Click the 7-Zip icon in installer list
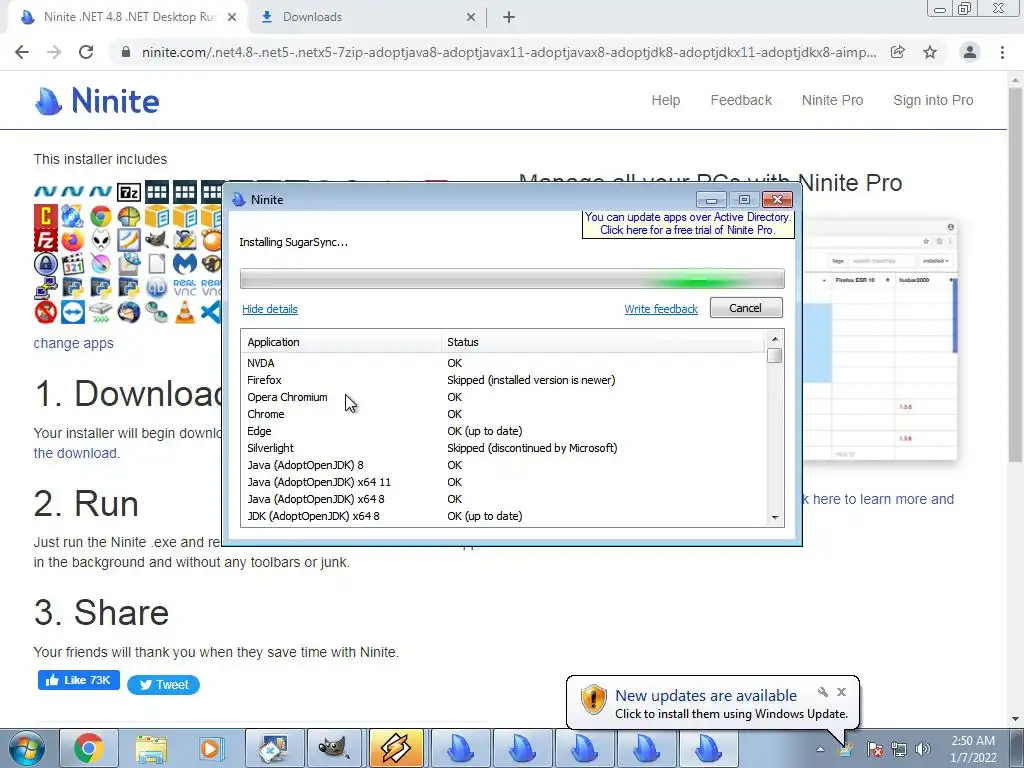This screenshot has width=1024, height=768. click(x=129, y=192)
